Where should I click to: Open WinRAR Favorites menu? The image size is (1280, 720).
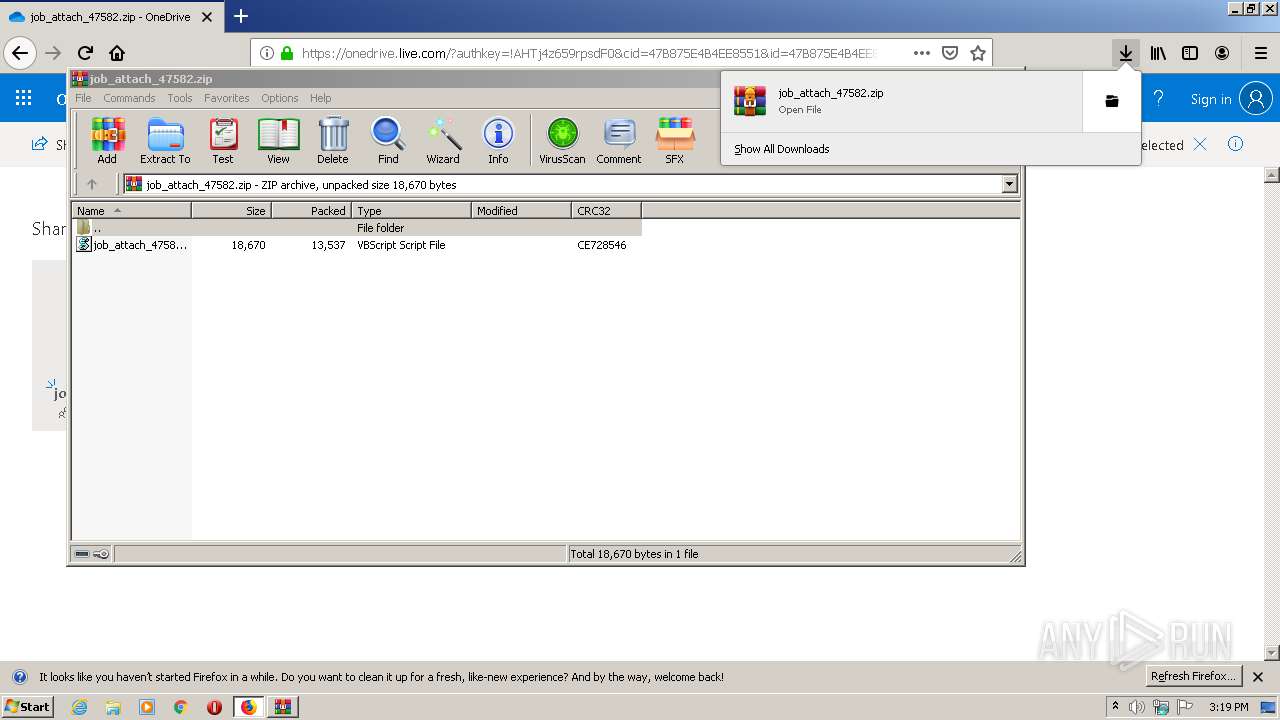click(227, 98)
